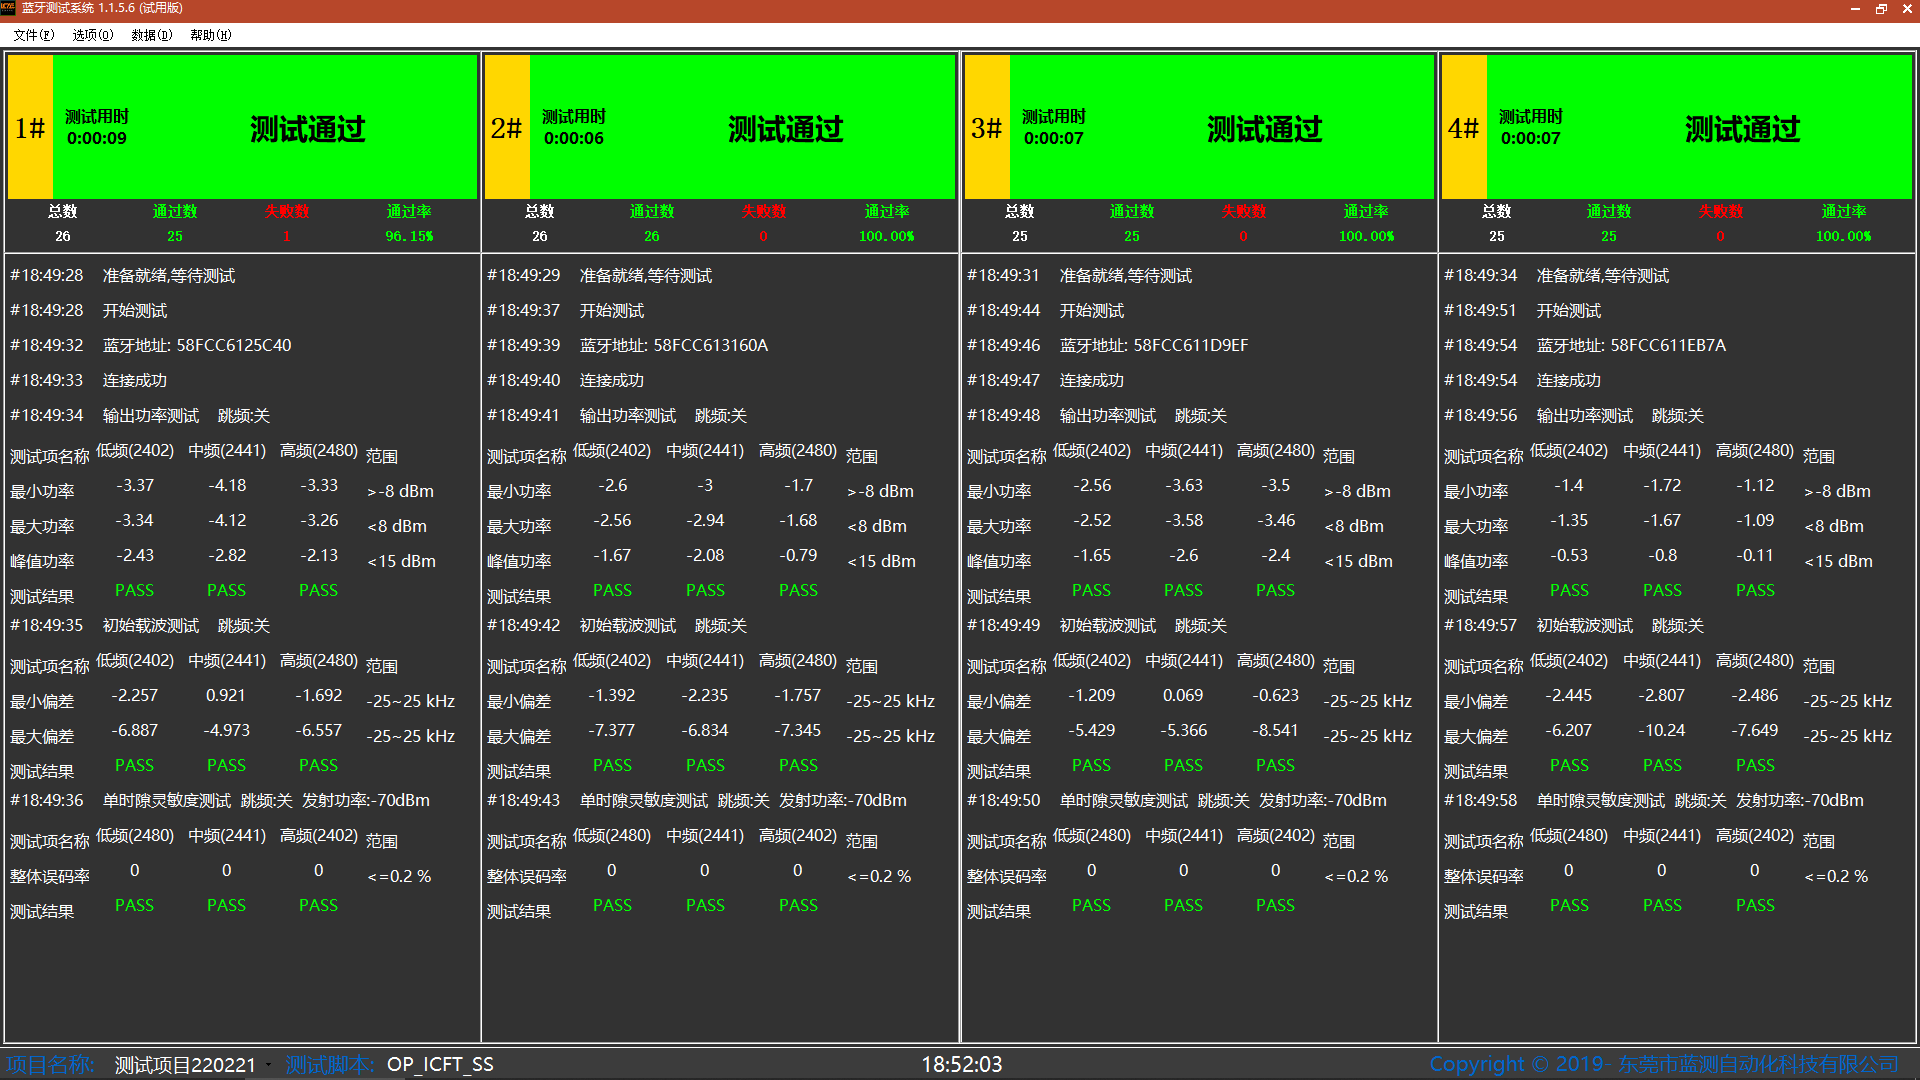The width and height of the screenshot is (1920, 1080).
Task: Open the 文件(F) menu
Action: coord(33,35)
